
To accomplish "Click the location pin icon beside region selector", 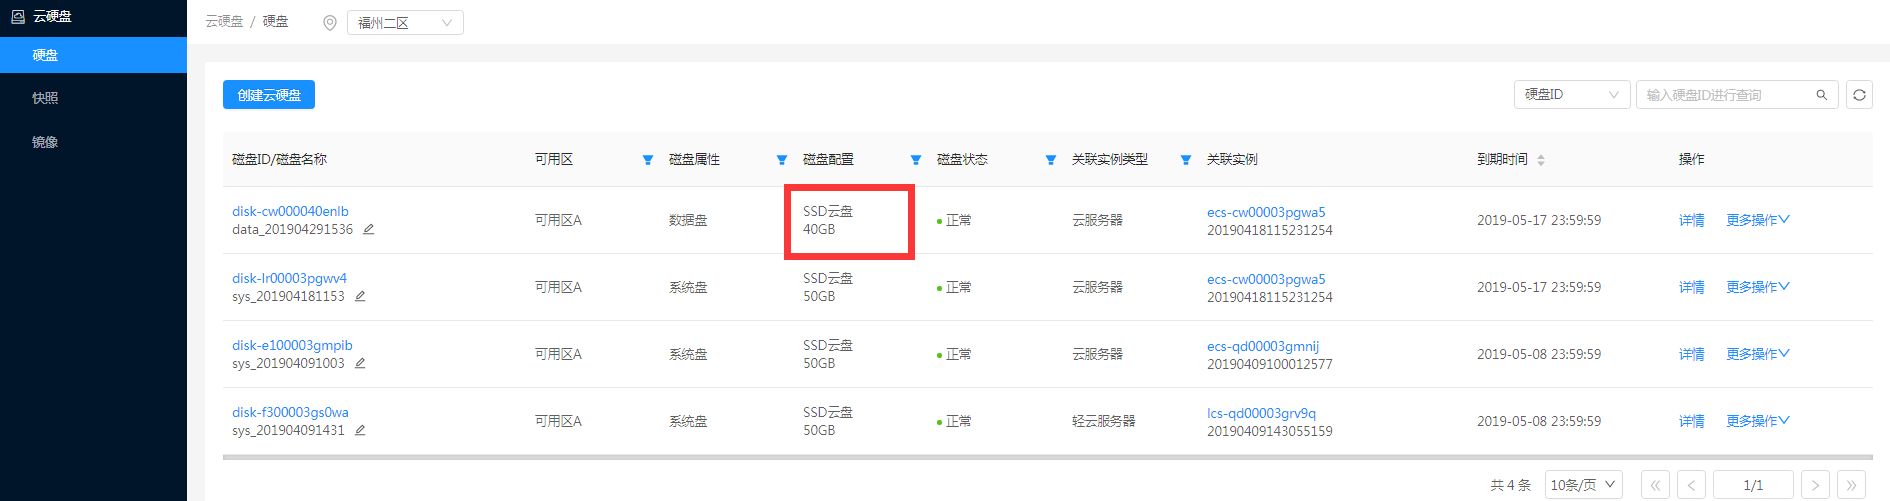I will point(330,22).
